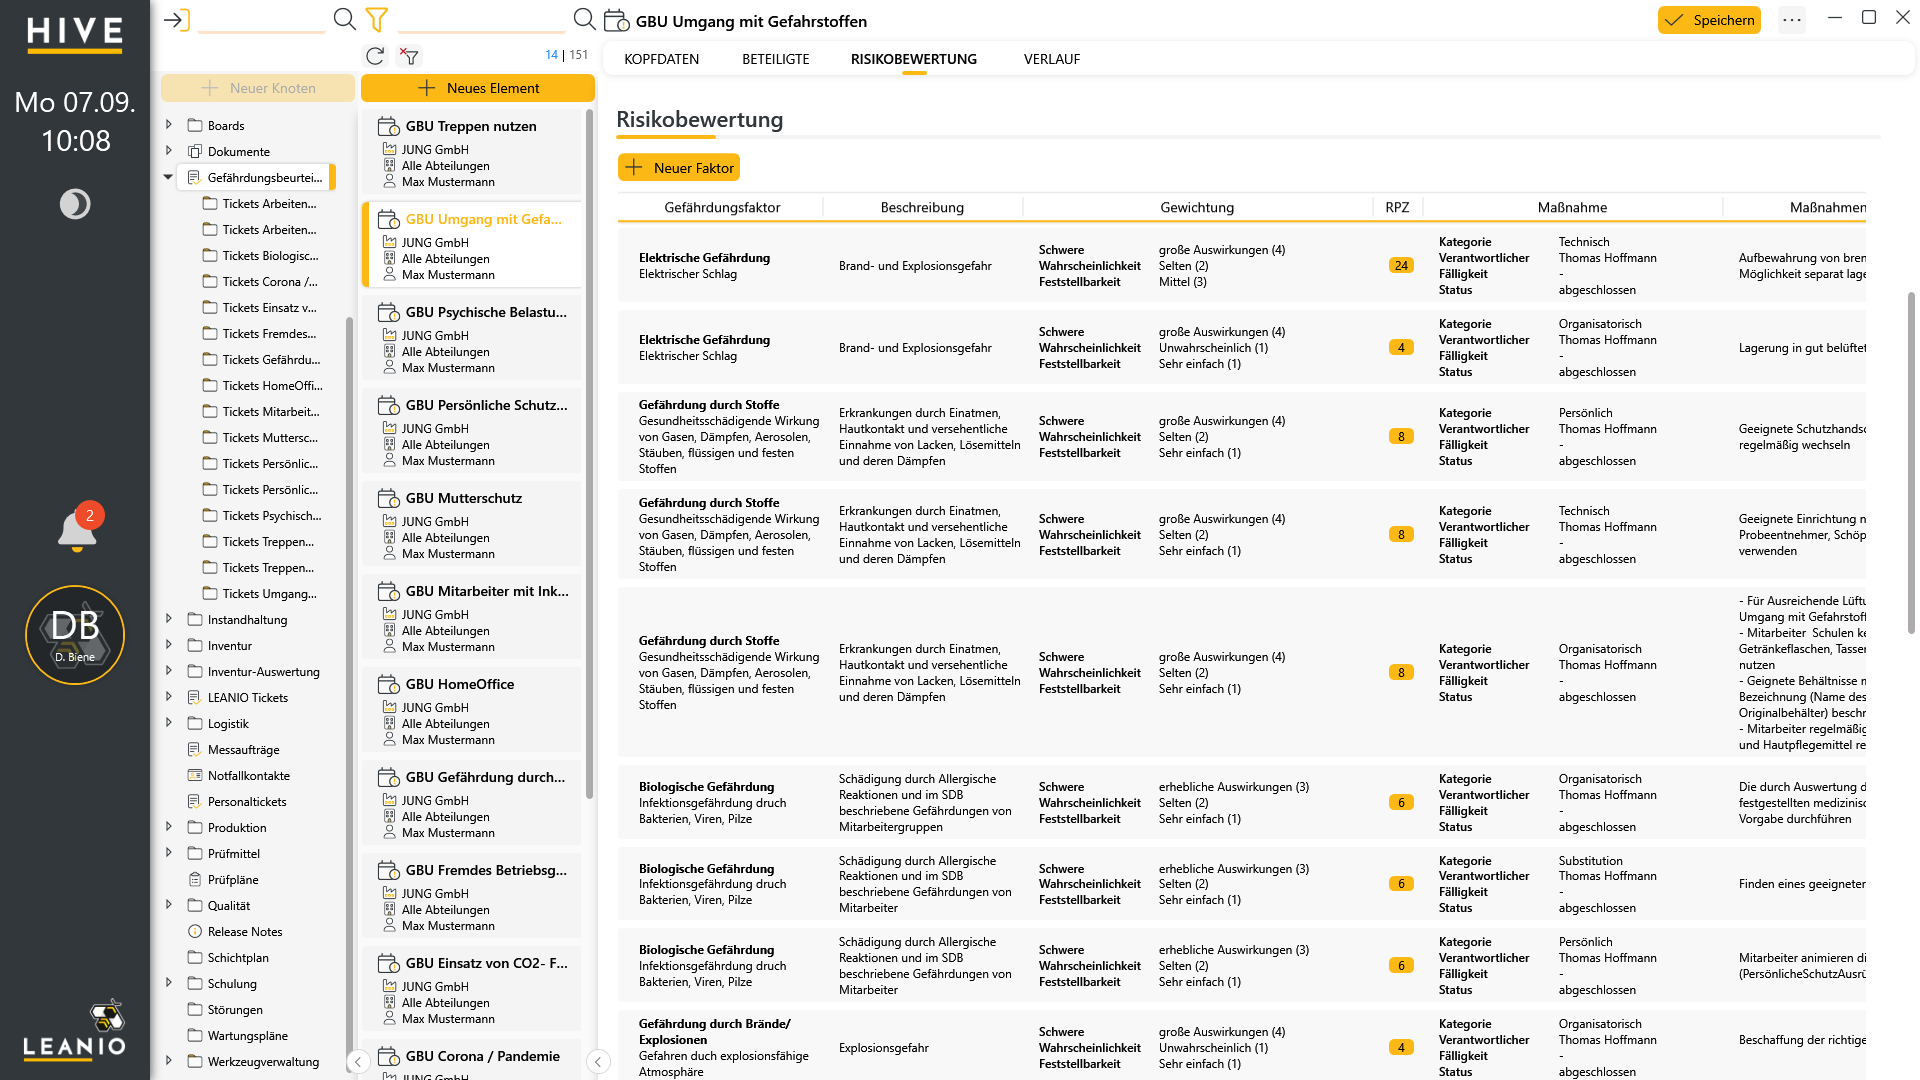Collapse the element list panel with chevron
The image size is (1920, 1080).
click(x=598, y=1061)
